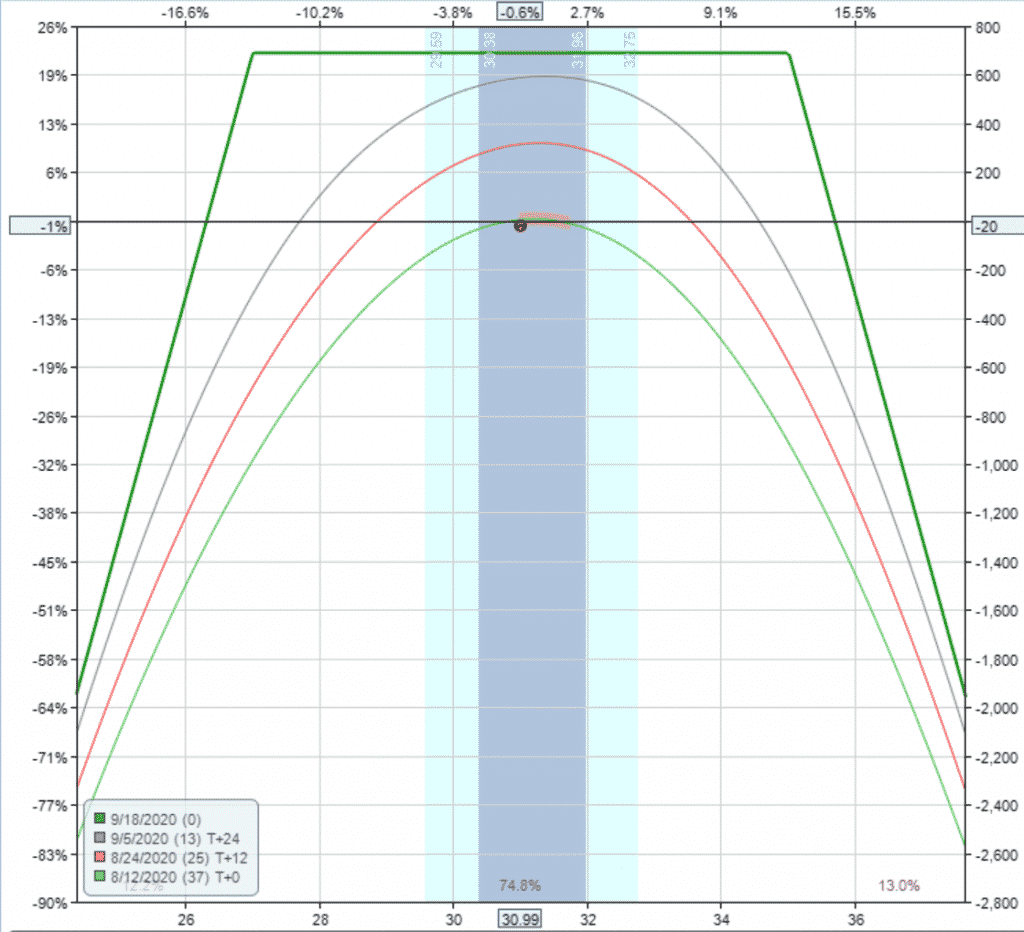The height and width of the screenshot is (932, 1024).
Task: Click the dark blue one standard deviation band
Action: click(x=532, y=522)
